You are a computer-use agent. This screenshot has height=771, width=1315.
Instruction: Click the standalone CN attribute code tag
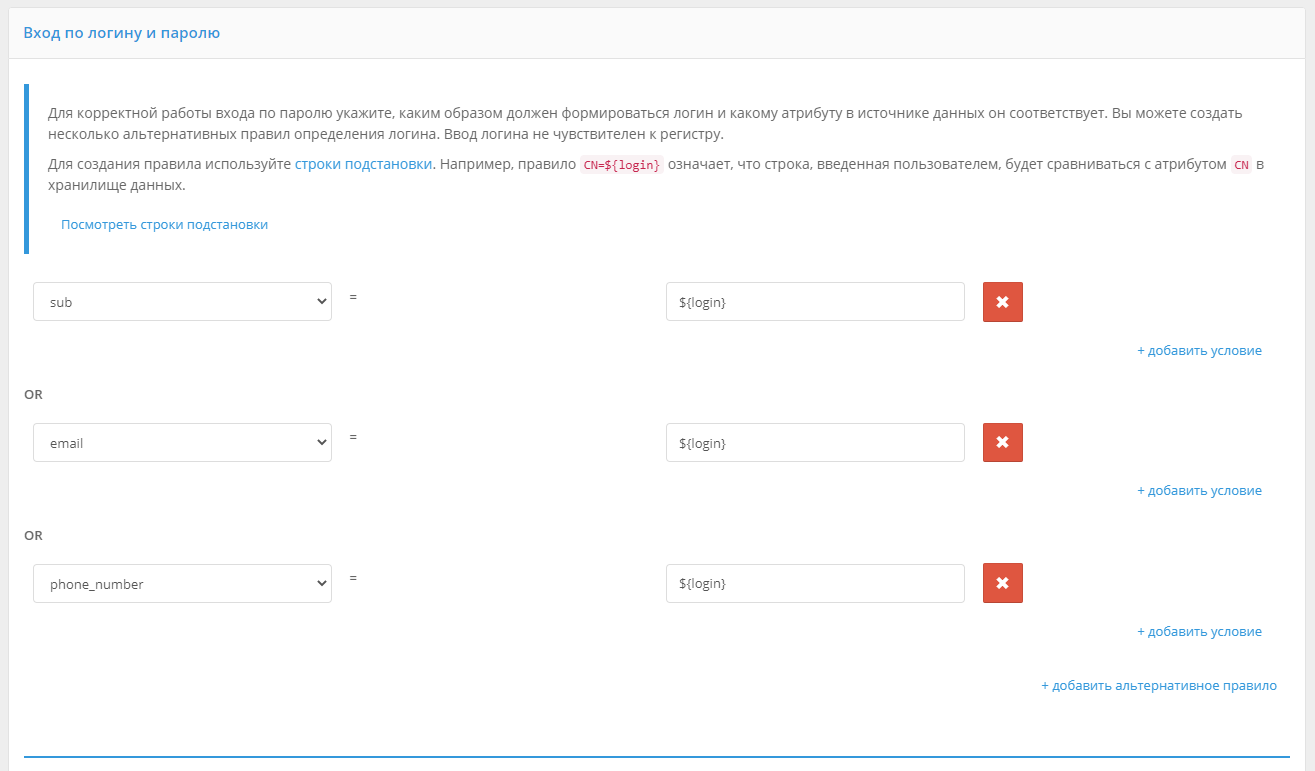[x=1241, y=165]
